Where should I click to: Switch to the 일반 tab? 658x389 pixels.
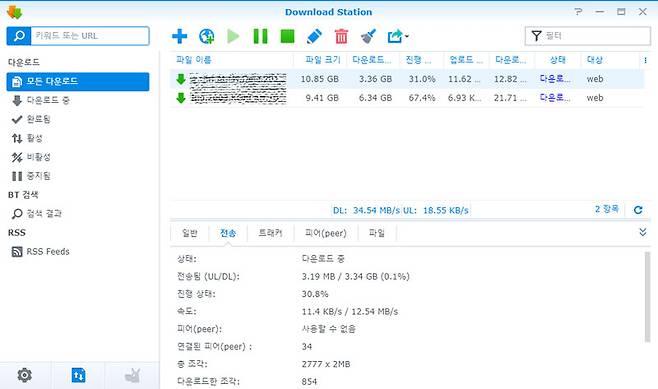coord(190,233)
